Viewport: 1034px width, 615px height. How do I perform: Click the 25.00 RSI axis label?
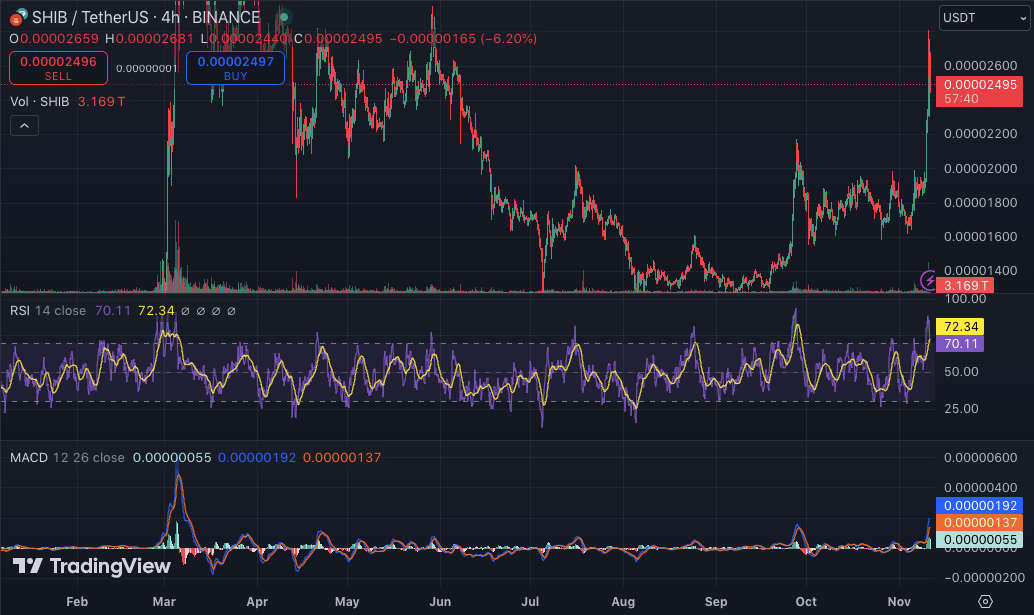pyautogui.click(x=961, y=409)
